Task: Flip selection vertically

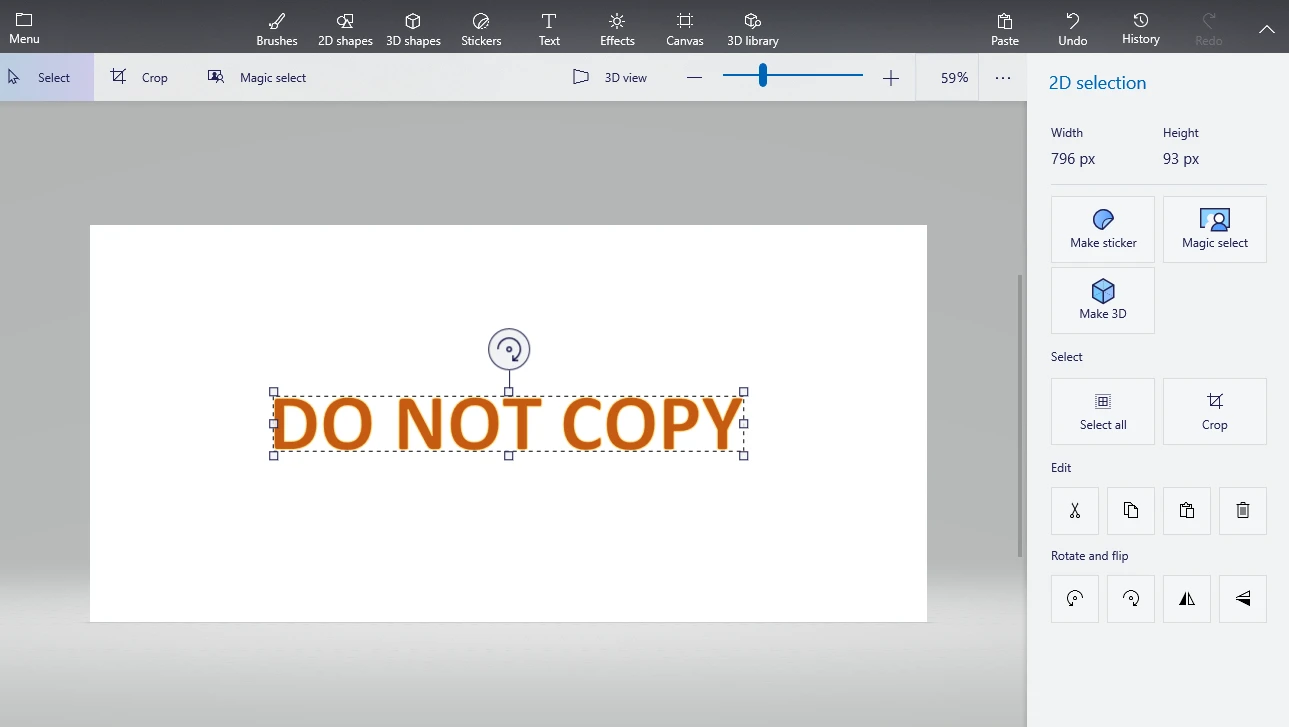Action: [x=1243, y=599]
